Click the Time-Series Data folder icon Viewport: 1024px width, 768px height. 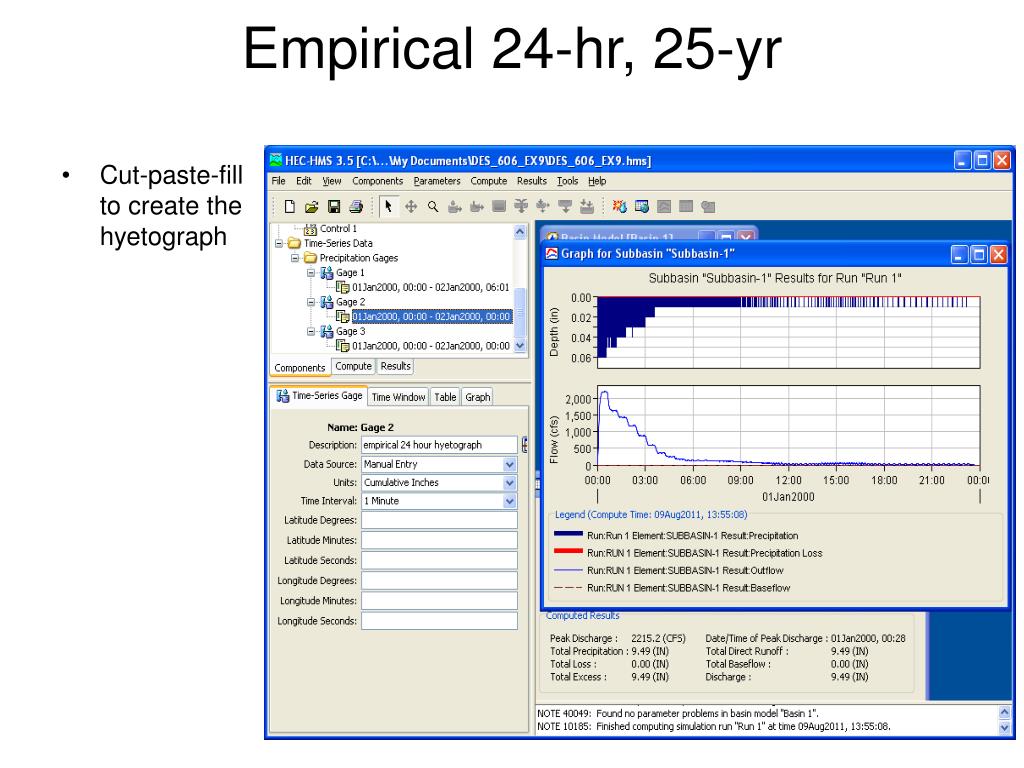pyautogui.click(x=295, y=244)
